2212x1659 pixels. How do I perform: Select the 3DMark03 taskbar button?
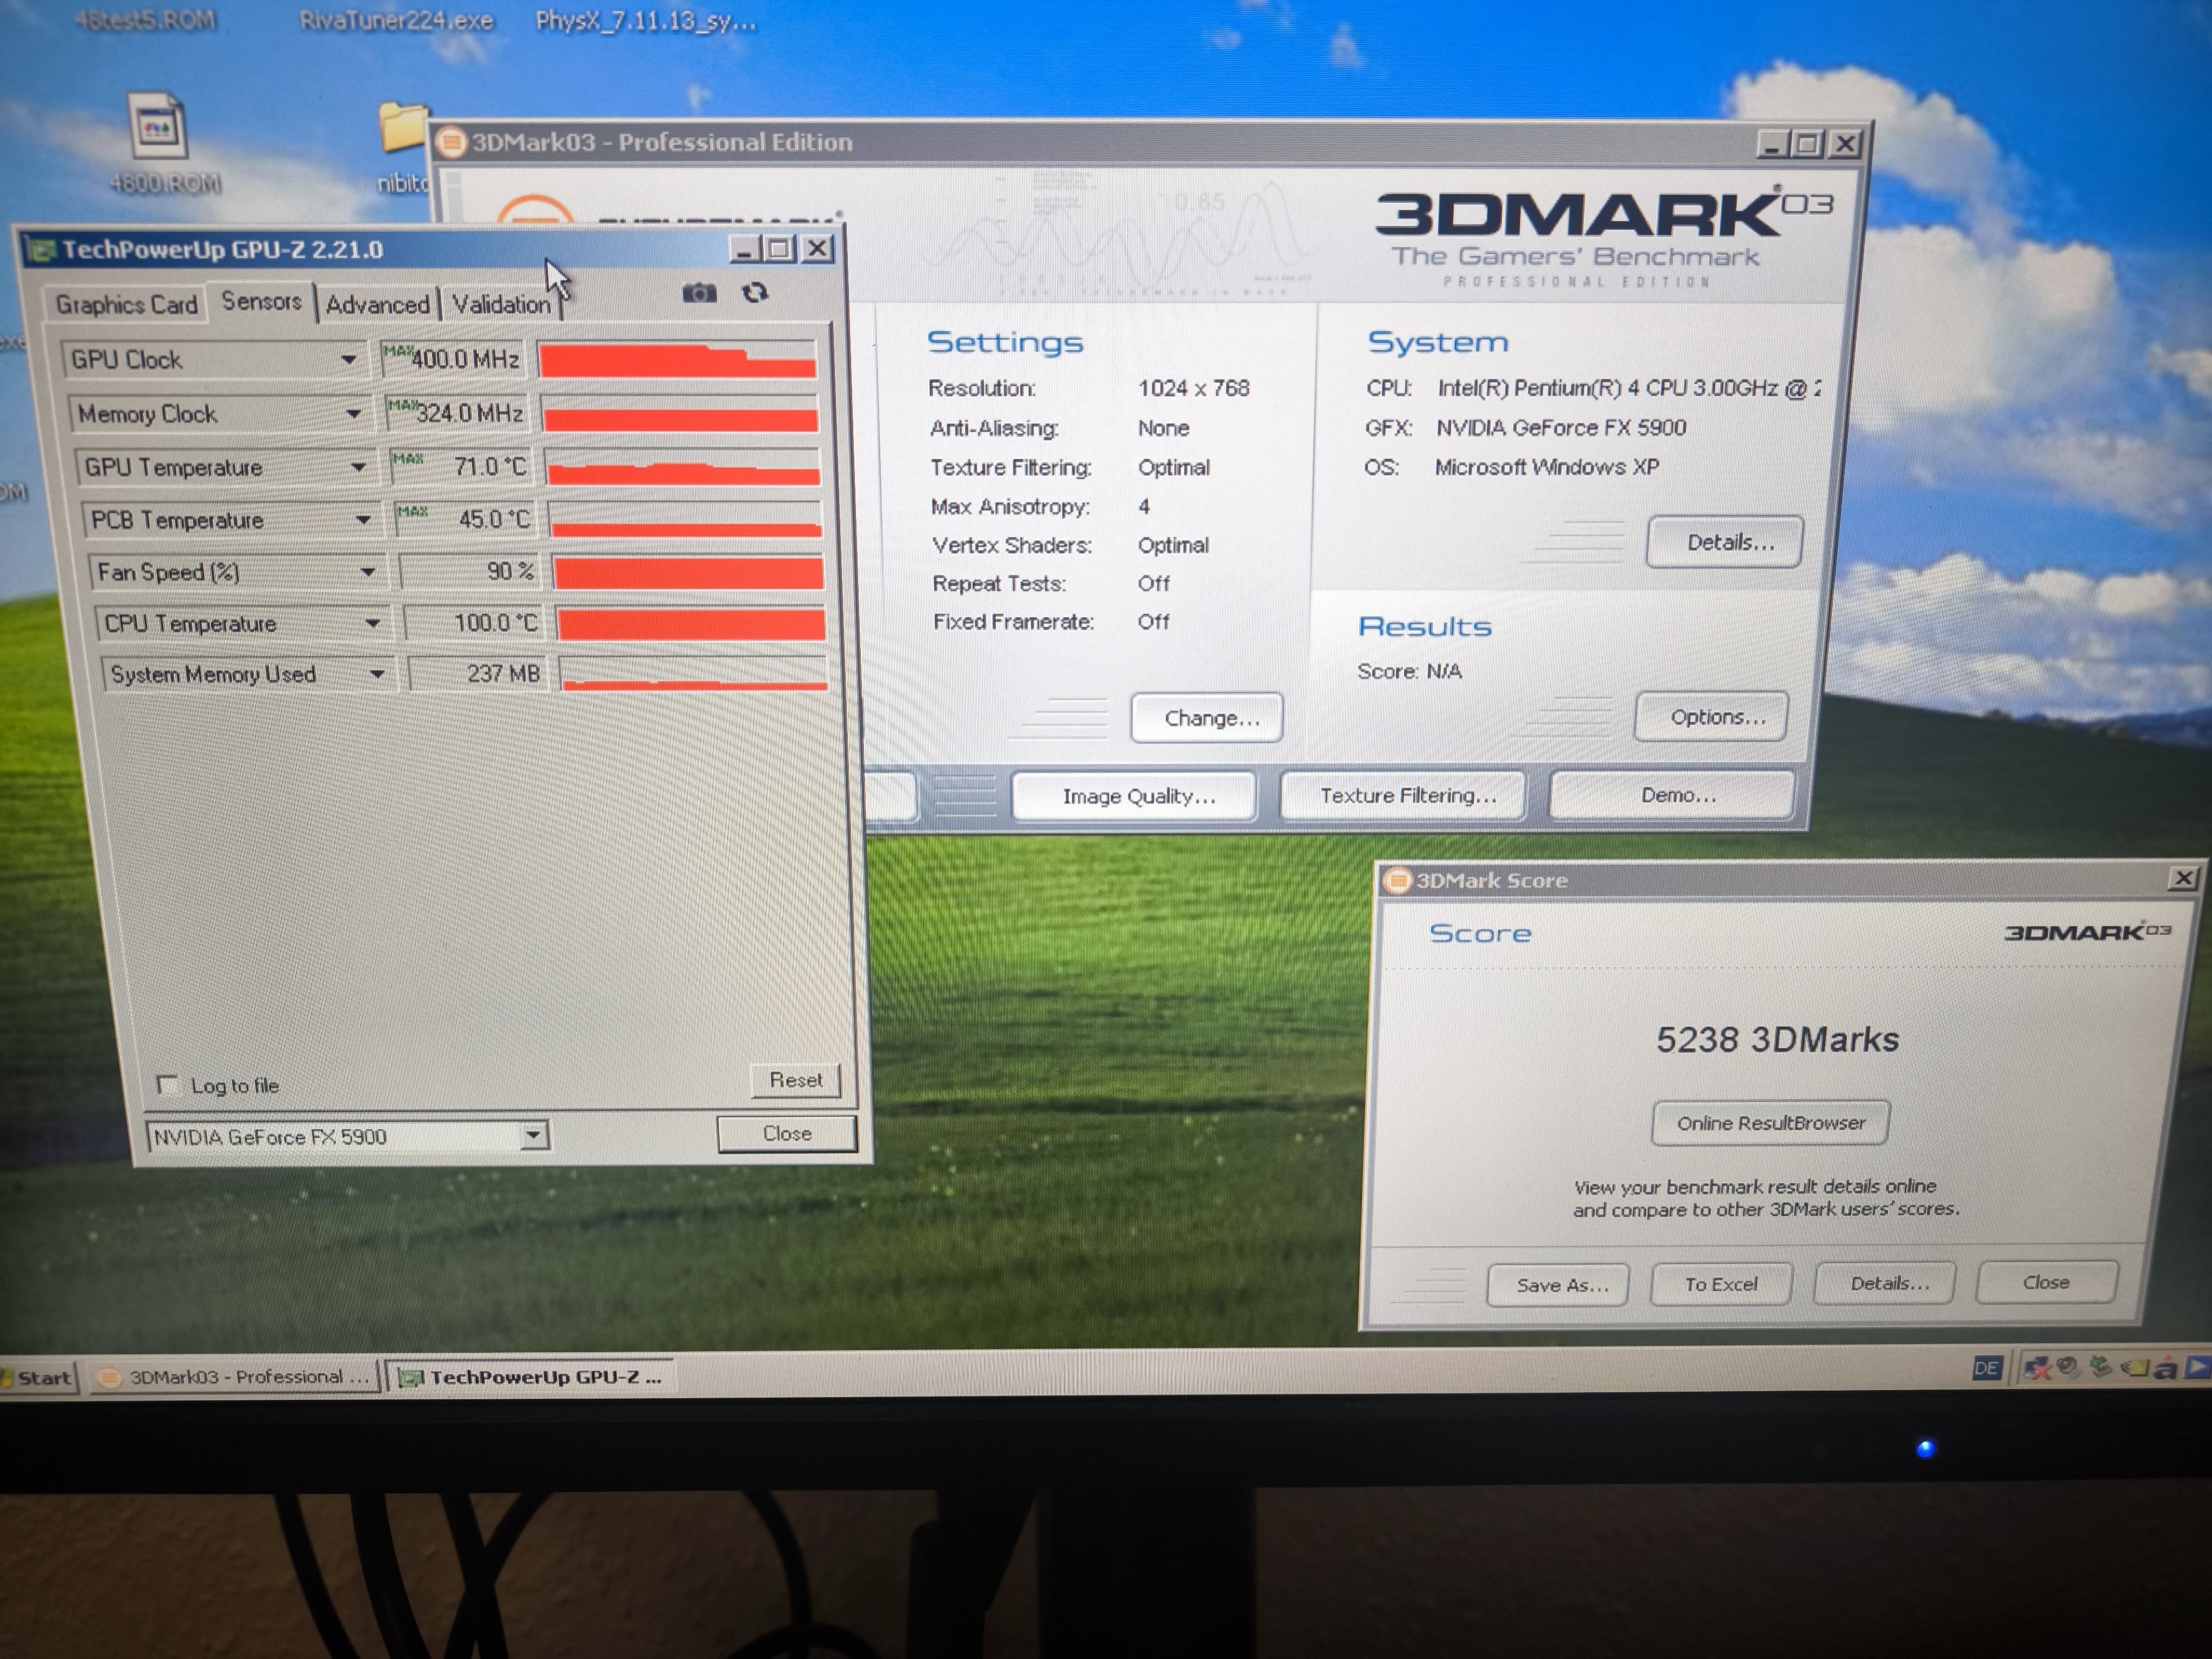[236, 1377]
